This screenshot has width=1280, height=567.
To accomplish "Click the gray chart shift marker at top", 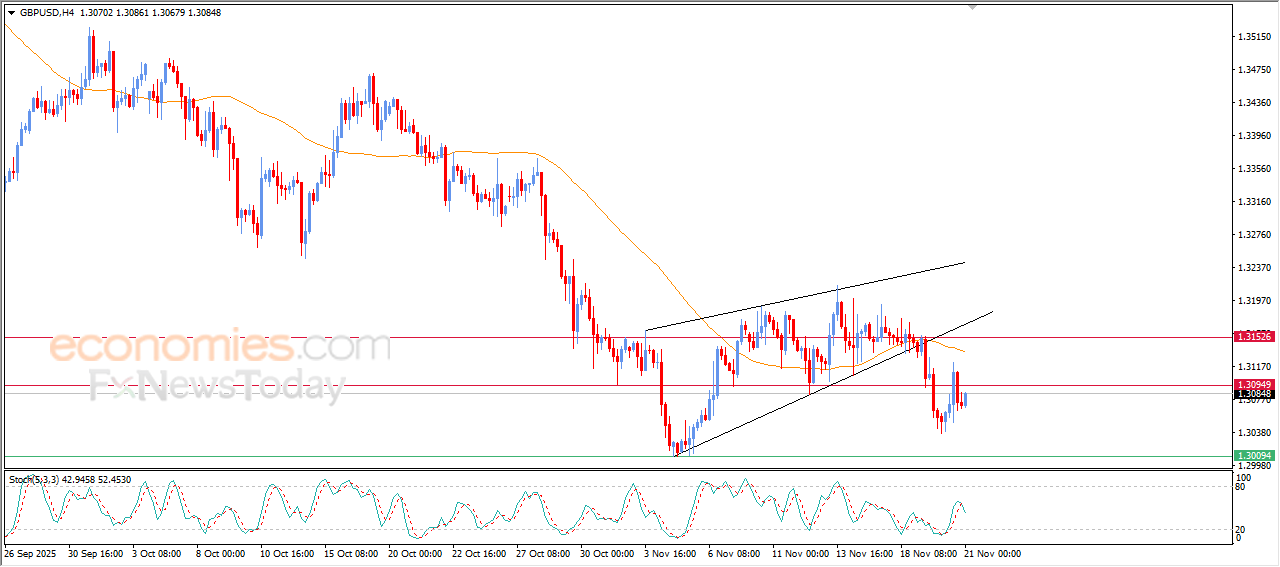I will [971, 7].
